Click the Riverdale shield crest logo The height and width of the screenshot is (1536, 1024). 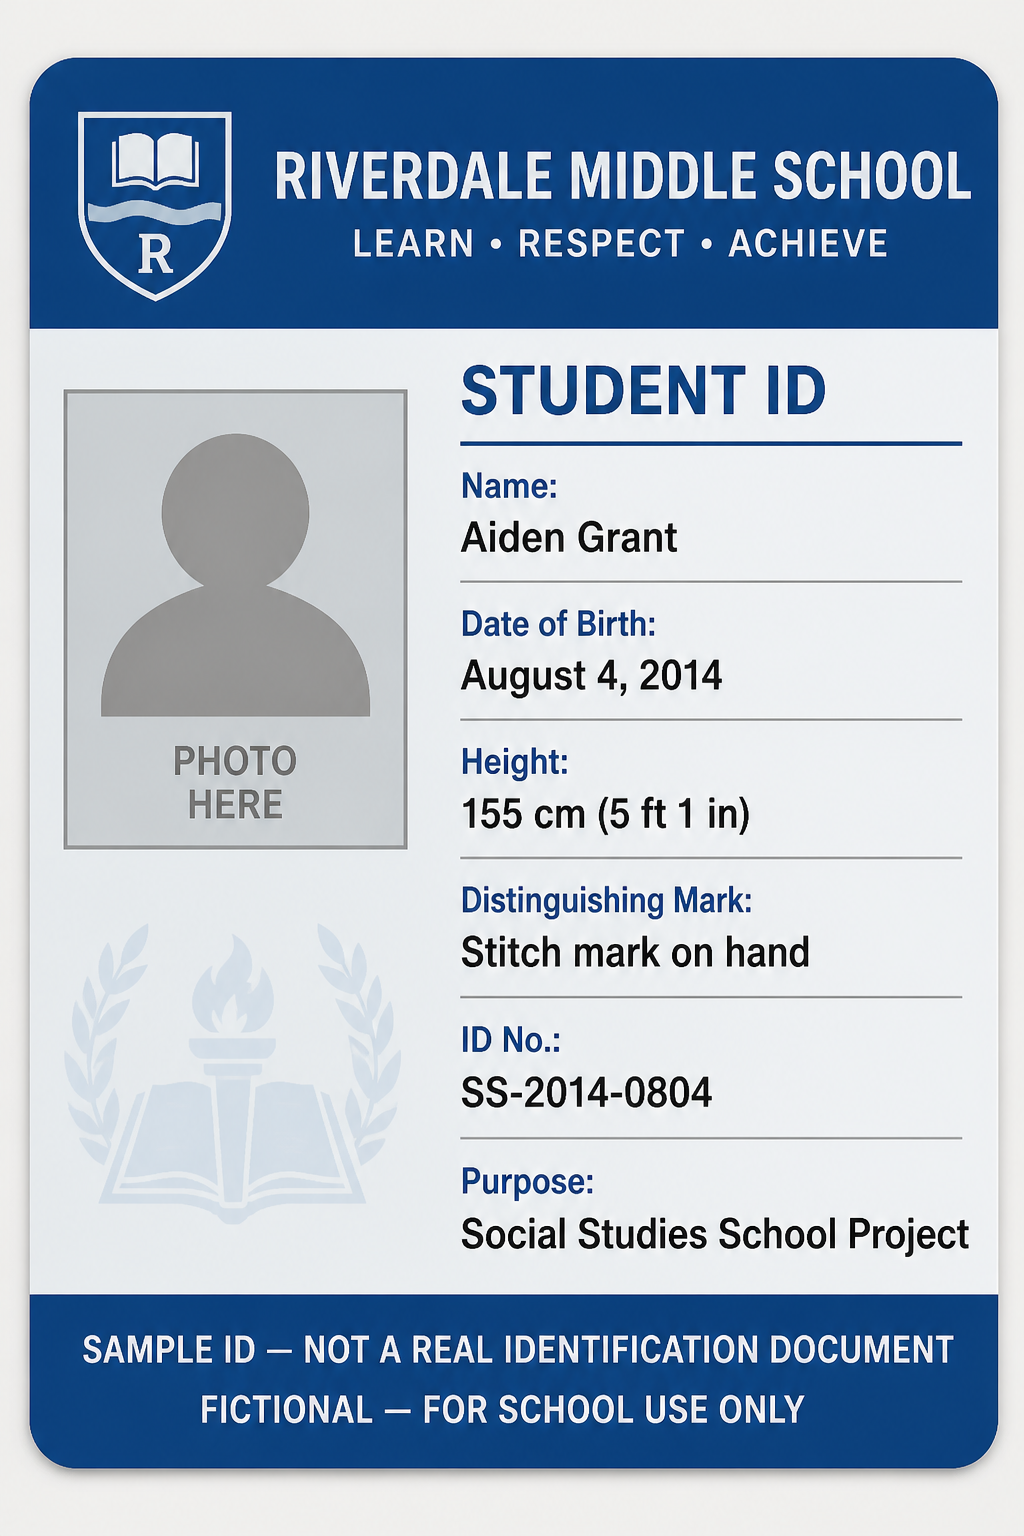pos(155,205)
